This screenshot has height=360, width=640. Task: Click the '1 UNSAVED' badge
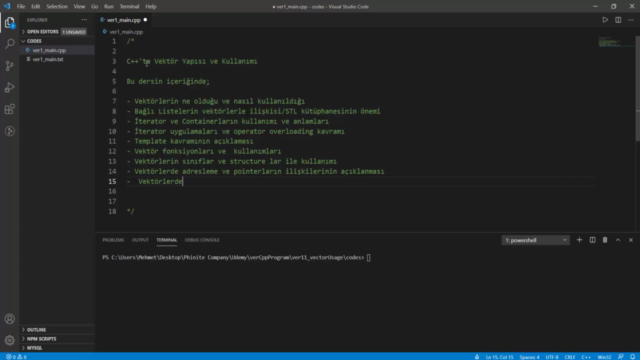click(x=74, y=32)
